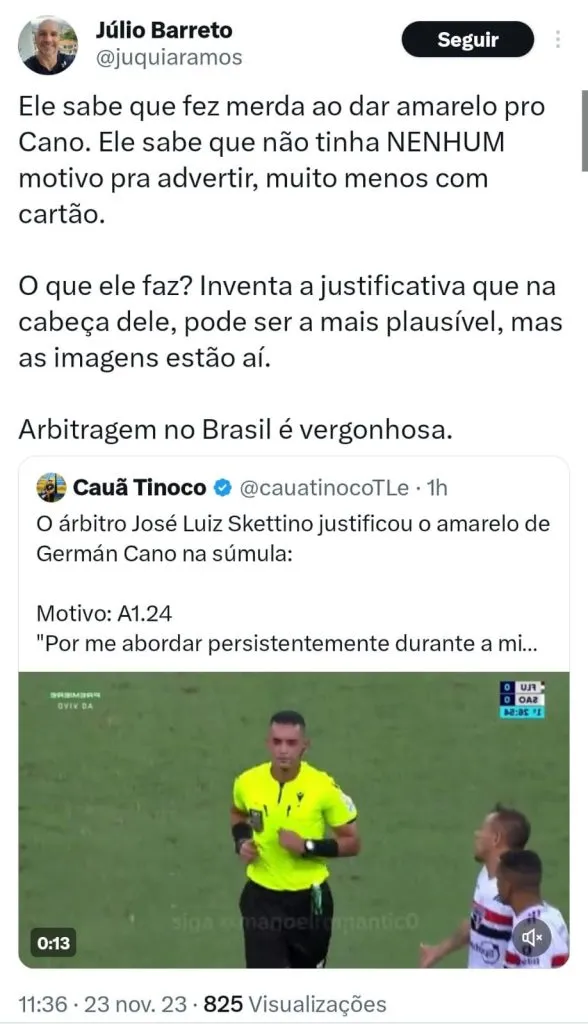Image resolution: width=588 pixels, height=1024 pixels.
Task: Click the Cauã Tinoco display name
Action: click(x=139, y=487)
